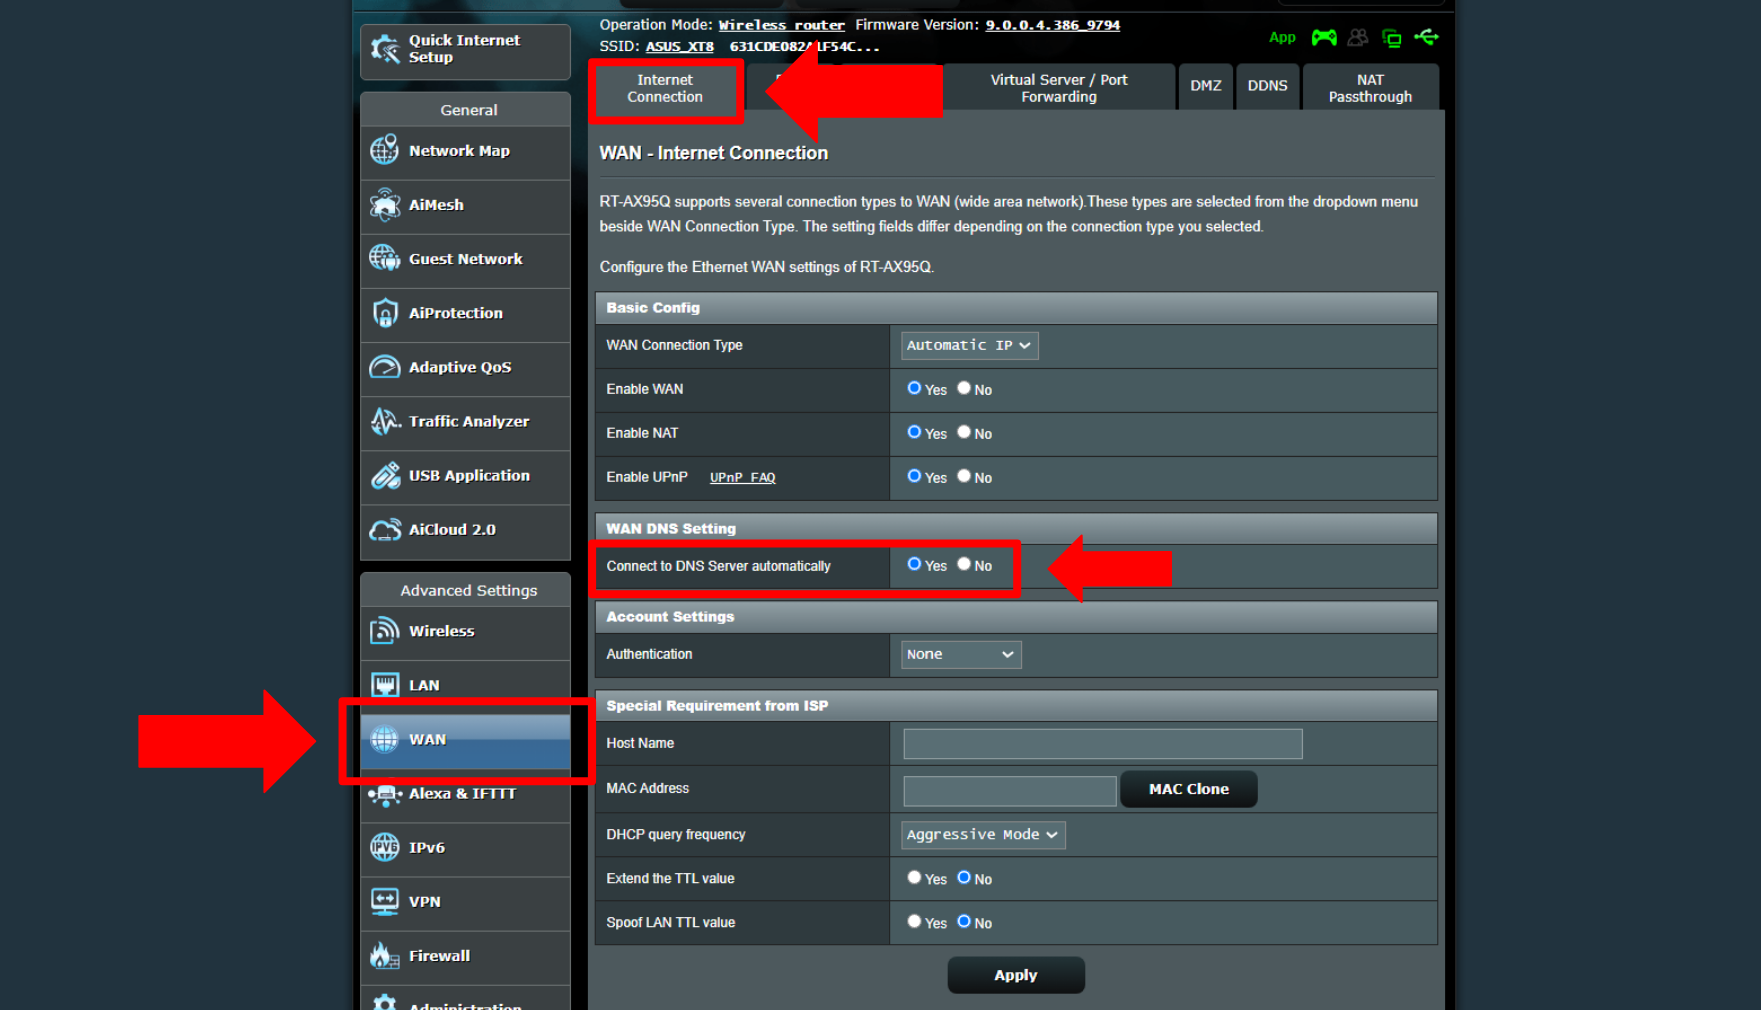Set Spoof LAN TTL value to Yes
Screen dimensions: 1761x1010
pos(914,921)
